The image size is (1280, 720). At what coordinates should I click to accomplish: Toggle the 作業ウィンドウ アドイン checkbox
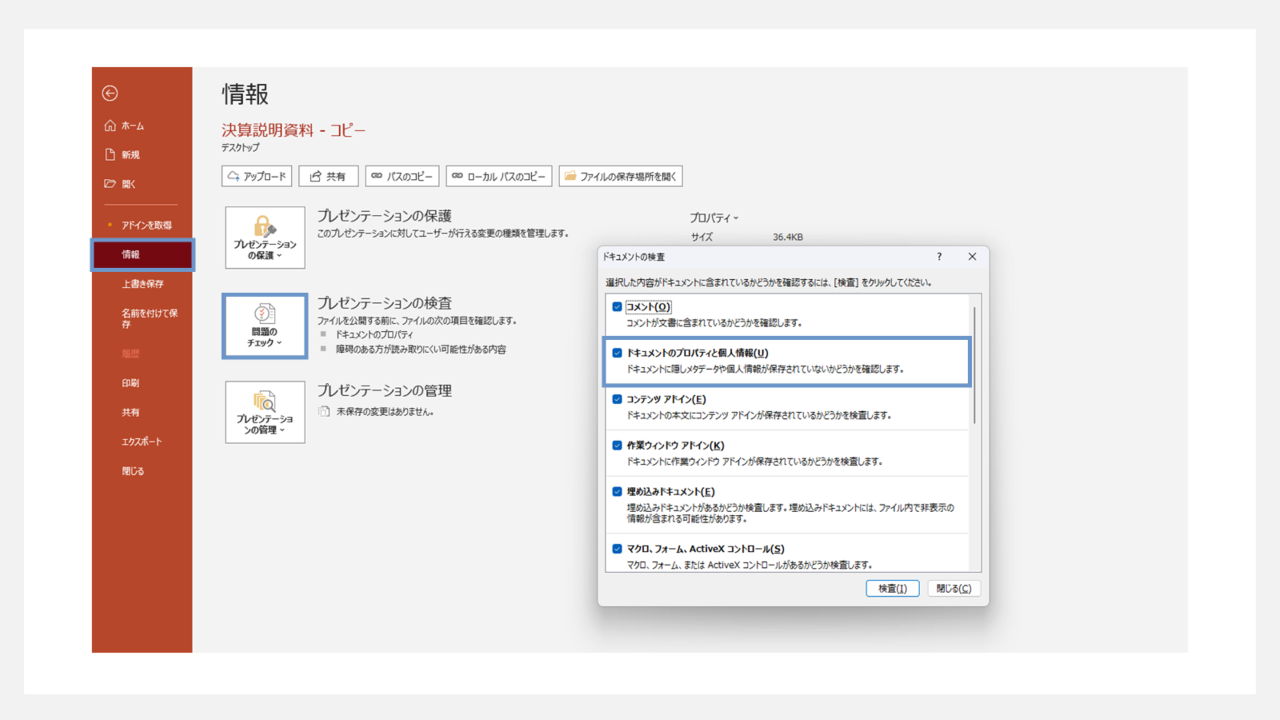point(617,445)
